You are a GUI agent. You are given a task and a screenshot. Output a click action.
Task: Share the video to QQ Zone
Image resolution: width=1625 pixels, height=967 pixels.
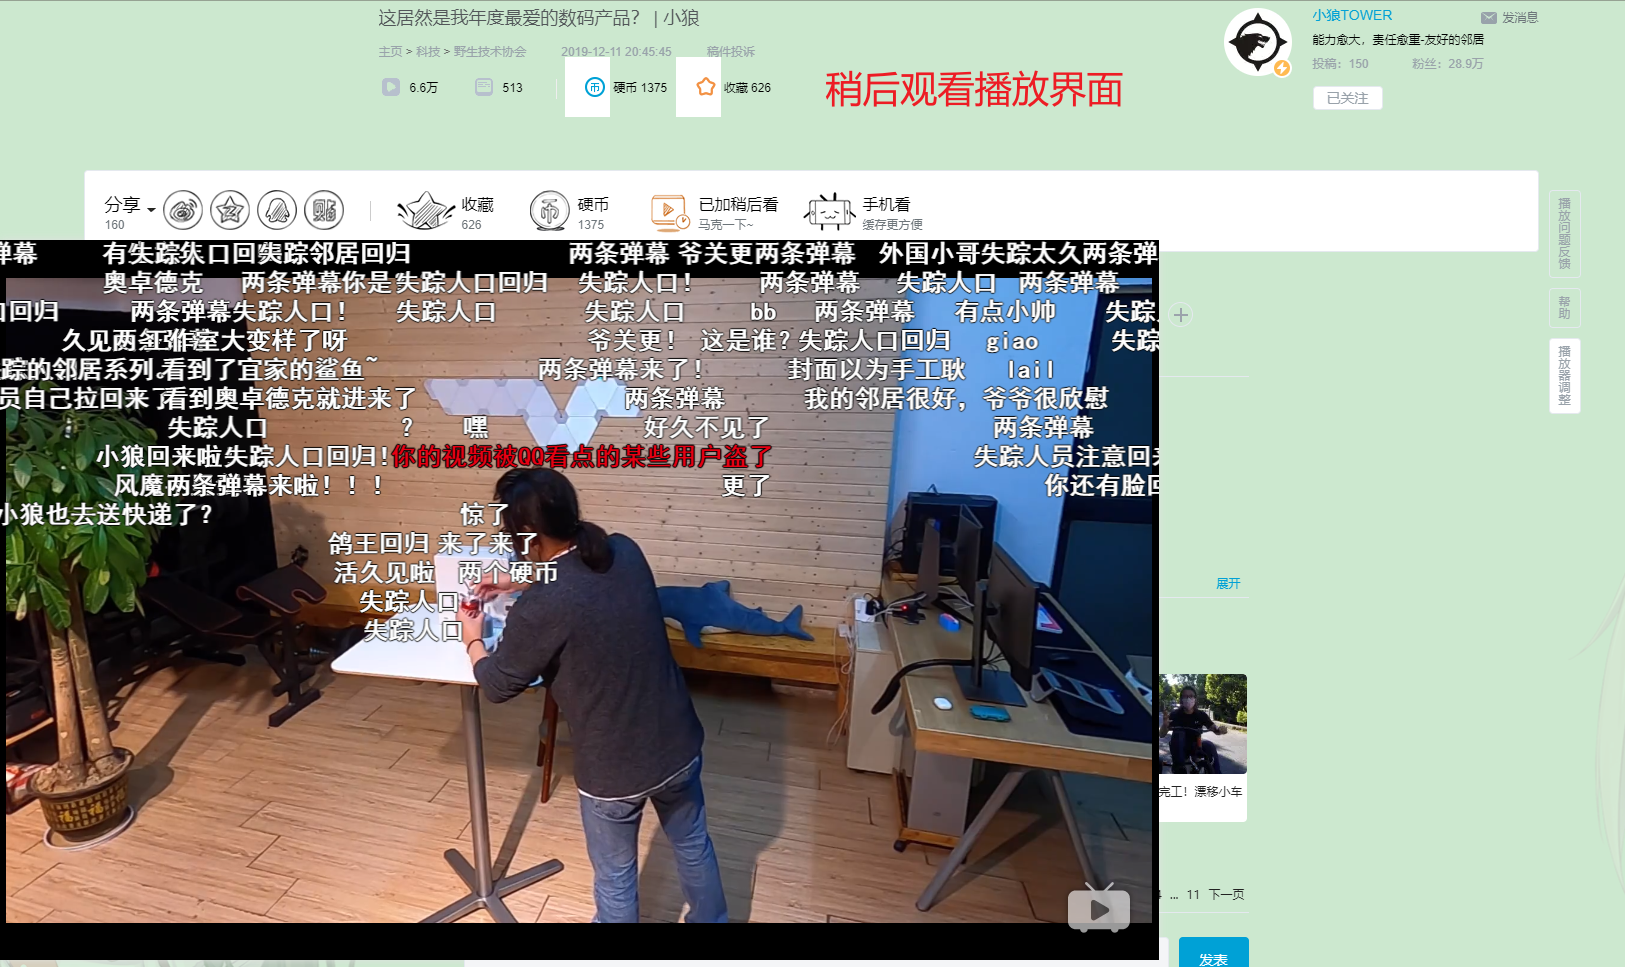(230, 210)
